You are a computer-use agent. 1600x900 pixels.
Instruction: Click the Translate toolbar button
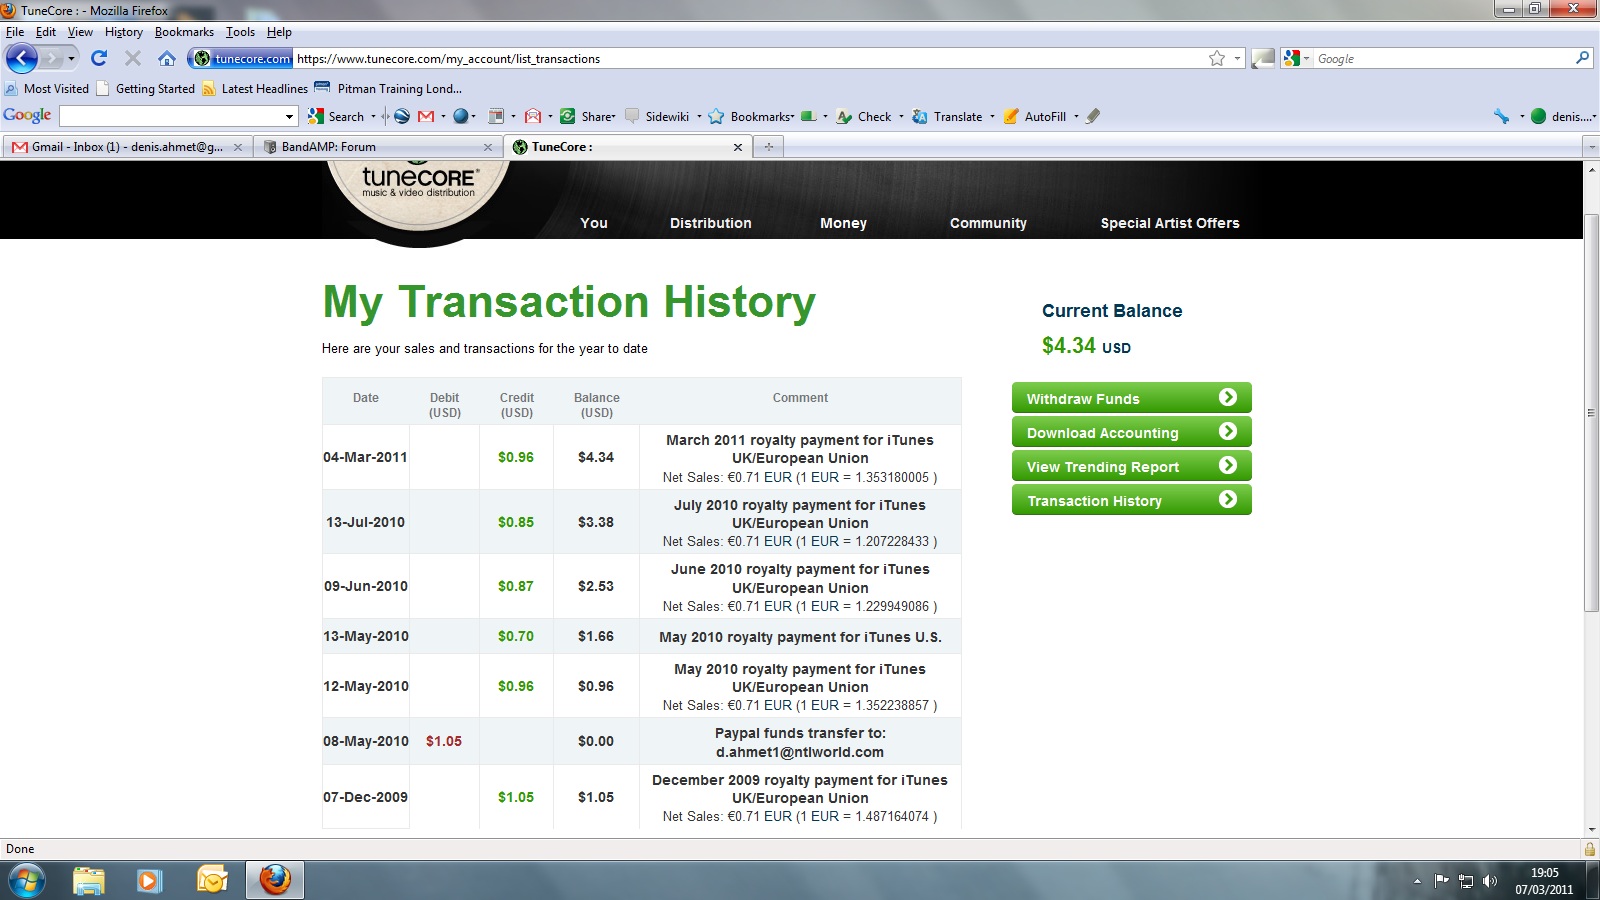(x=947, y=116)
